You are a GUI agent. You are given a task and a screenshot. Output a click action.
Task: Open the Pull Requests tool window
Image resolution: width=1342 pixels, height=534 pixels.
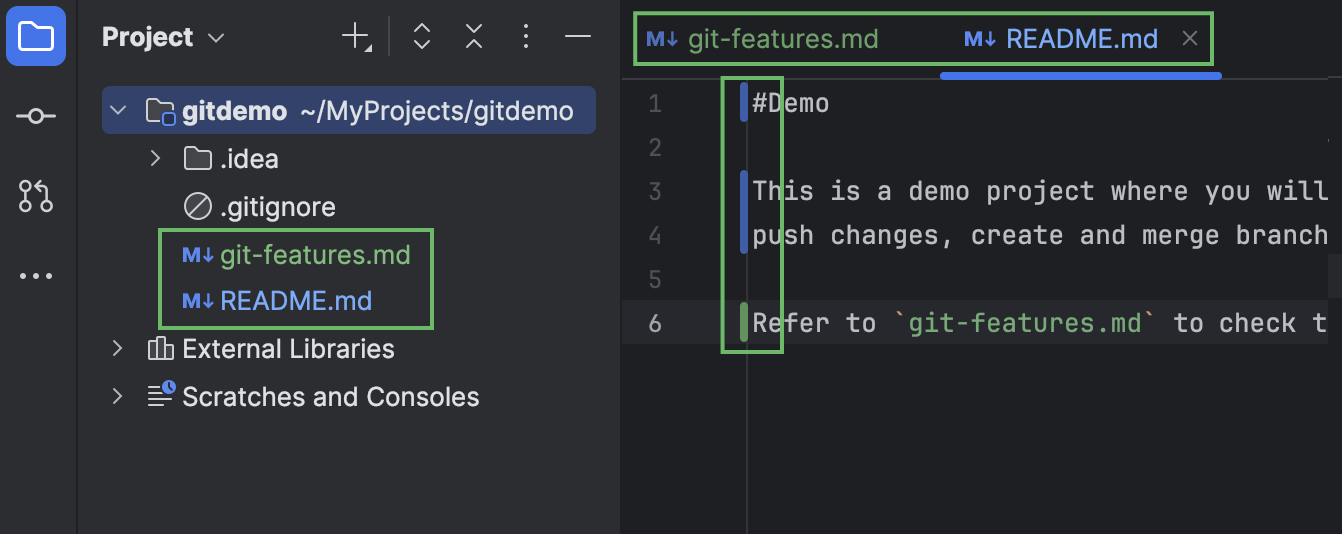pos(36,196)
